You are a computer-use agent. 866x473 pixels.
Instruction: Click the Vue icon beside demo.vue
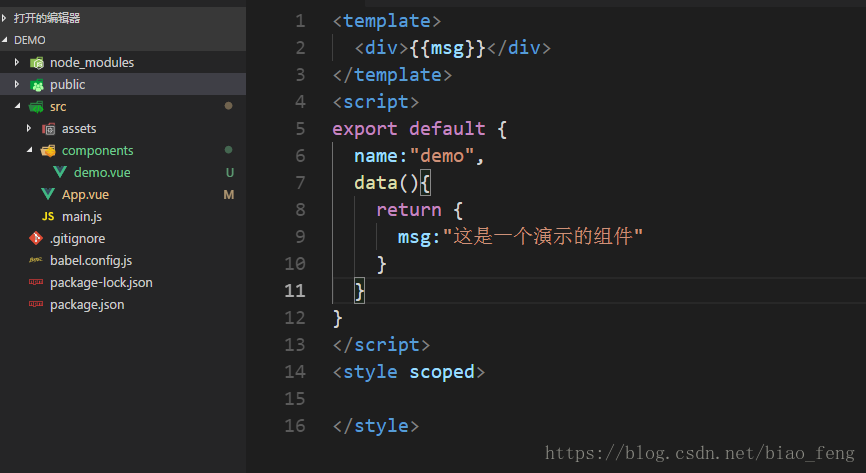tap(60, 172)
